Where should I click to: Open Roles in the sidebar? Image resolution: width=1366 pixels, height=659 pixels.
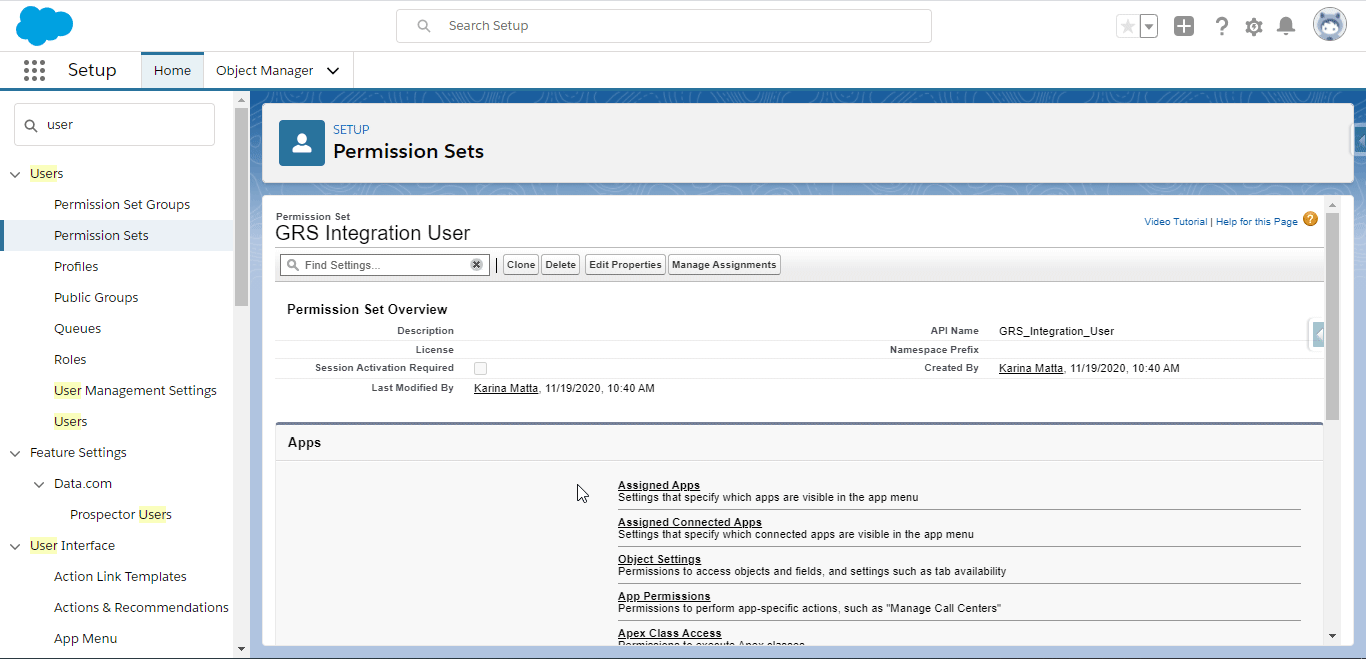point(70,360)
